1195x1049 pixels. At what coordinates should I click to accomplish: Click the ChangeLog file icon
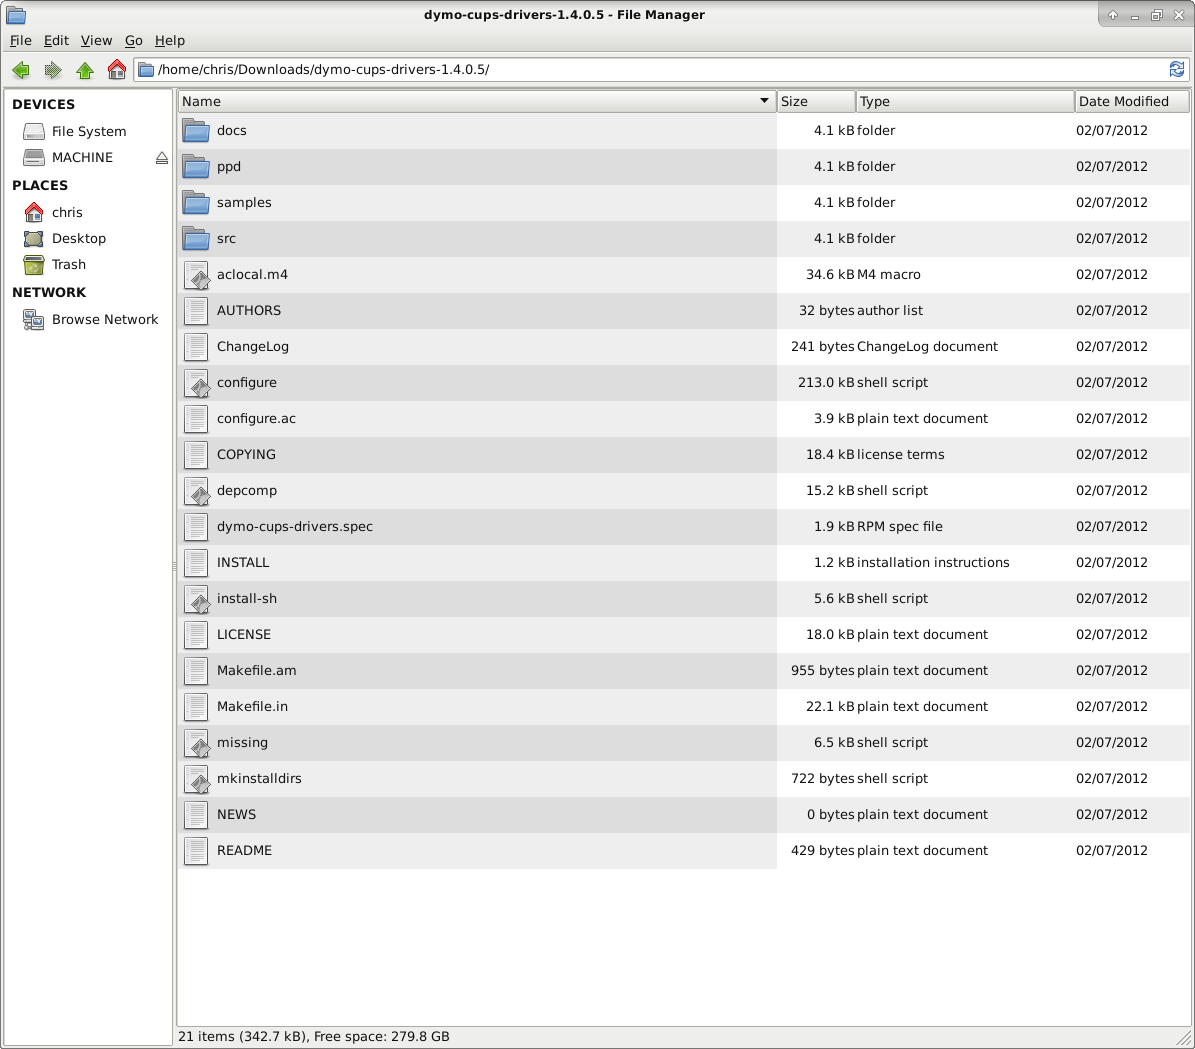(197, 346)
